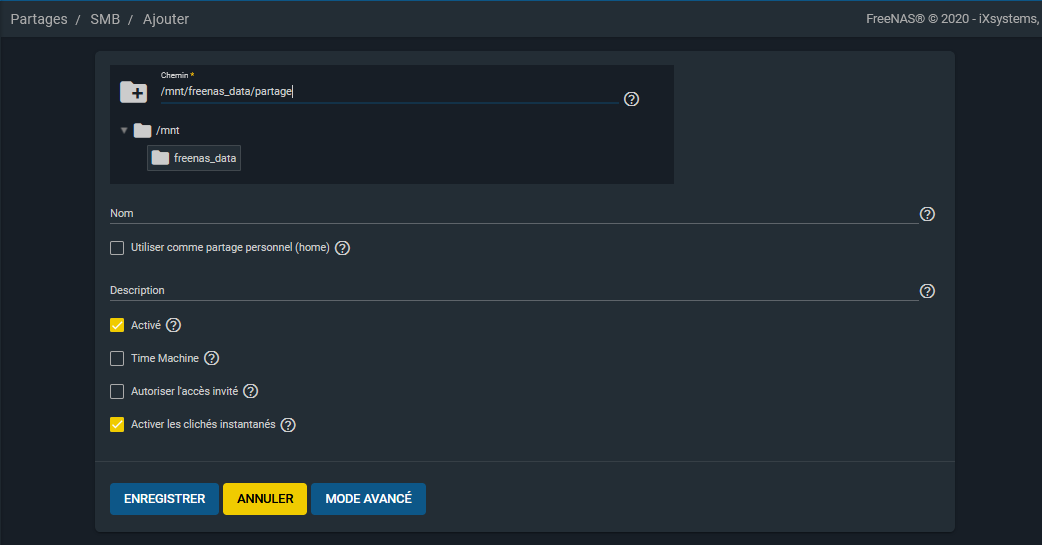Show help for the home share option
The width and height of the screenshot is (1042, 545).
click(x=342, y=248)
